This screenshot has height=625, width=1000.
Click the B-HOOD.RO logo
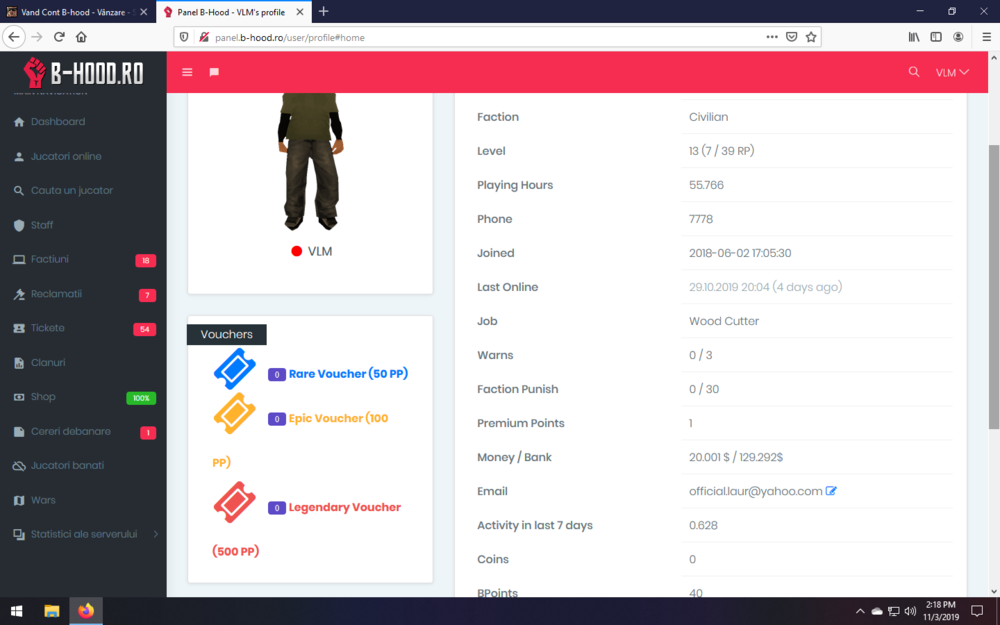(x=84, y=72)
